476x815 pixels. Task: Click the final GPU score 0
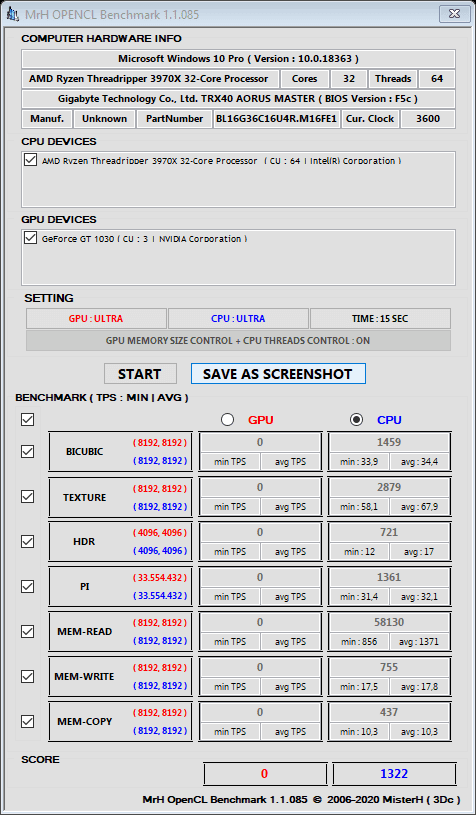click(265, 773)
